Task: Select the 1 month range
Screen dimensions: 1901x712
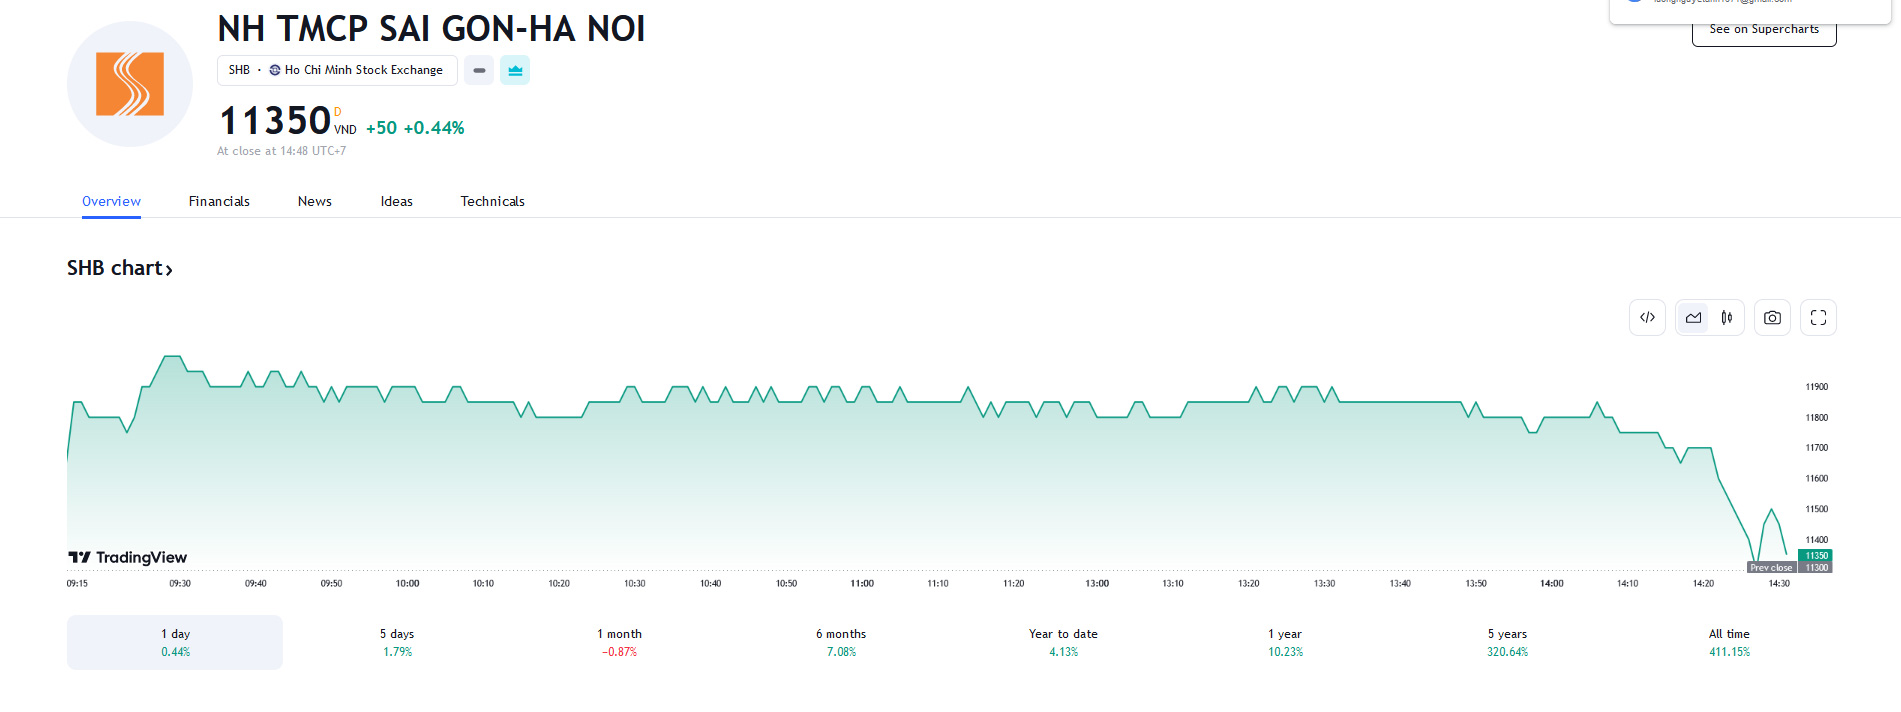Action: tap(619, 642)
